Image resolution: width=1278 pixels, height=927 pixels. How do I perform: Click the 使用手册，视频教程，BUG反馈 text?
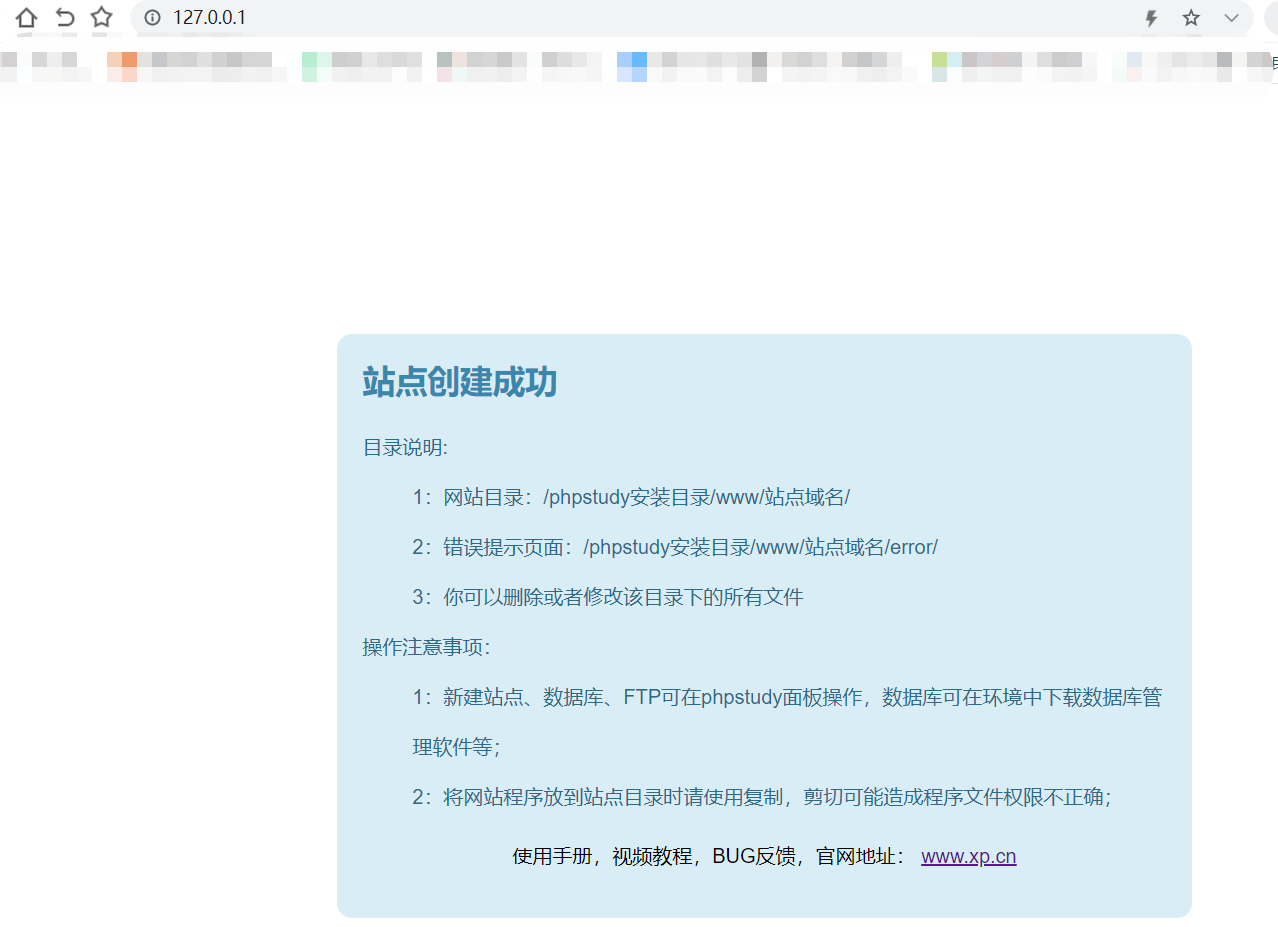coord(654,857)
